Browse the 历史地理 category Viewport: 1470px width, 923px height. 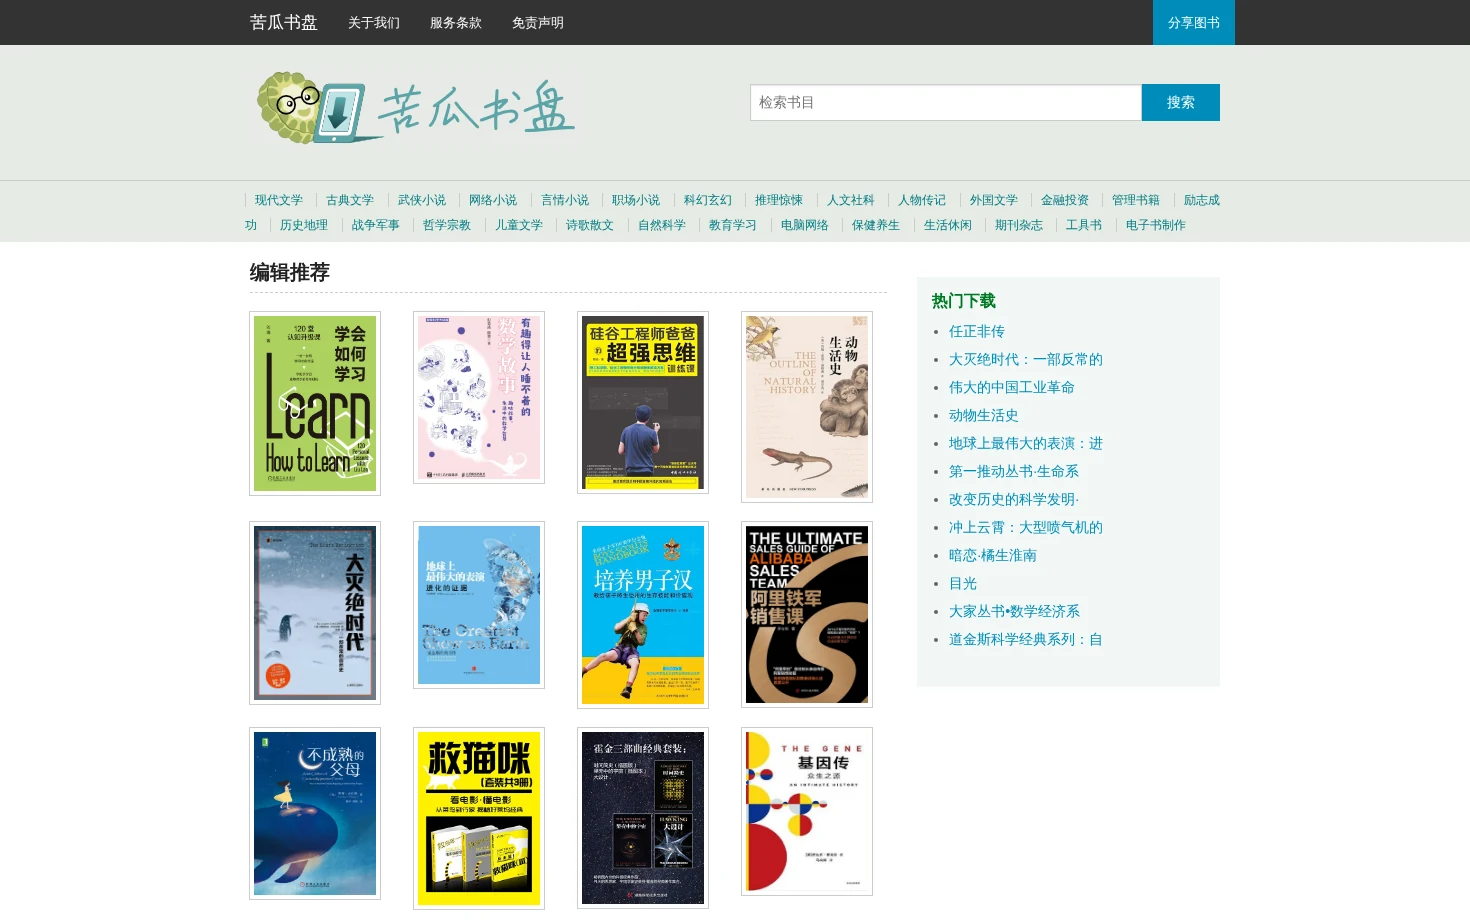(x=304, y=225)
